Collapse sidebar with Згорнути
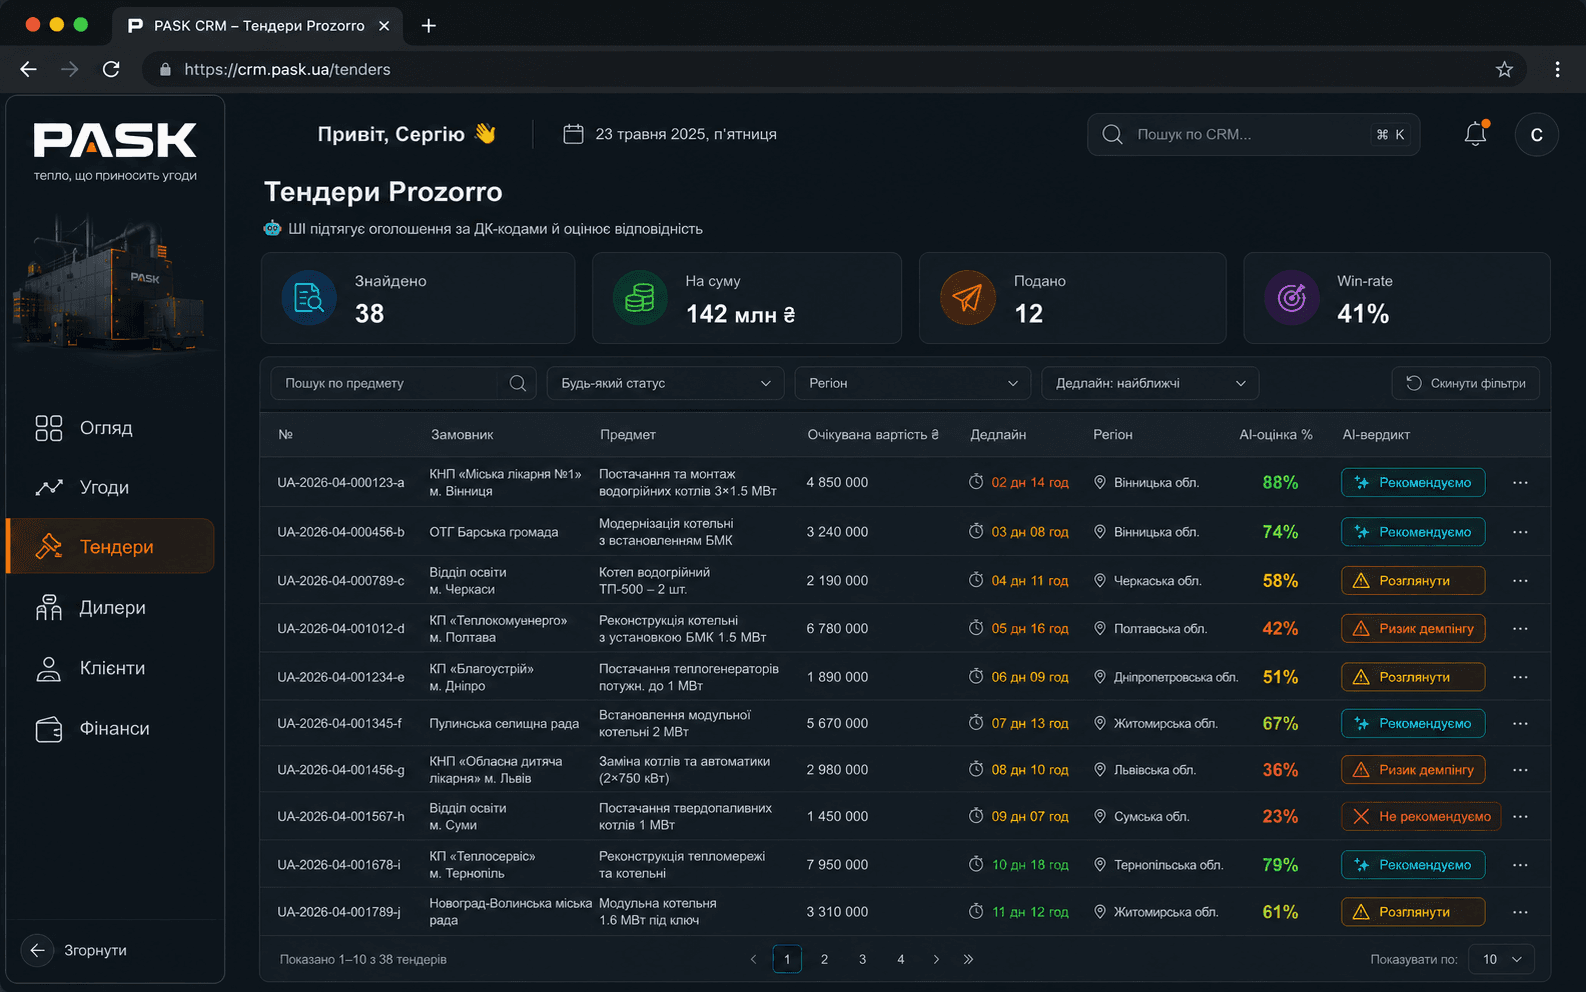Screen dimensions: 1586x992 pyautogui.click(x=75, y=950)
